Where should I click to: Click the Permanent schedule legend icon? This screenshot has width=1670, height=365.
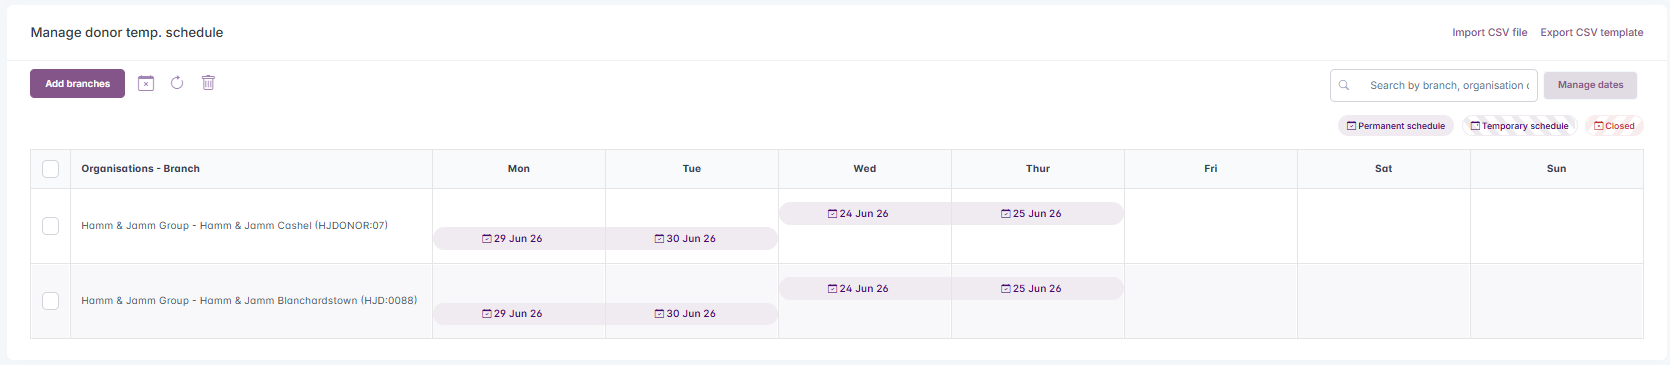coord(1351,126)
